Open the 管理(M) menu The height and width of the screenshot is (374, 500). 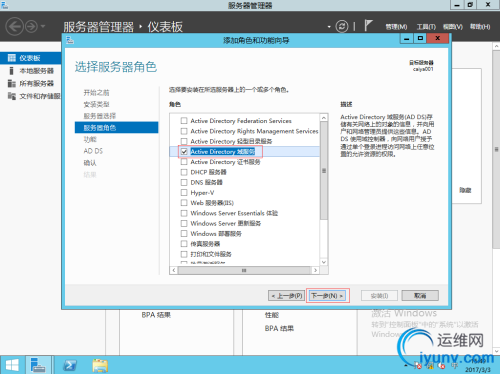pyautogui.click(x=396, y=27)
